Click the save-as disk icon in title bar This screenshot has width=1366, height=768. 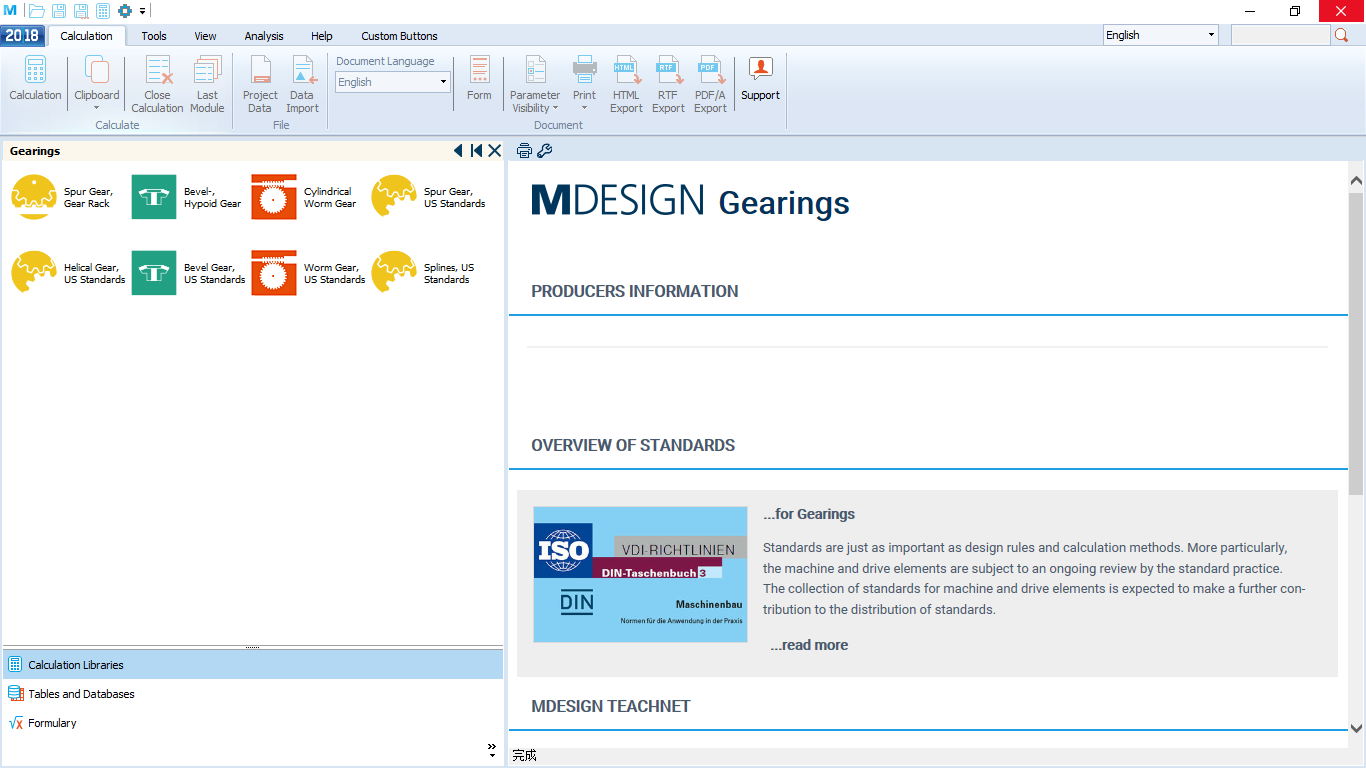tap(81, 11)
